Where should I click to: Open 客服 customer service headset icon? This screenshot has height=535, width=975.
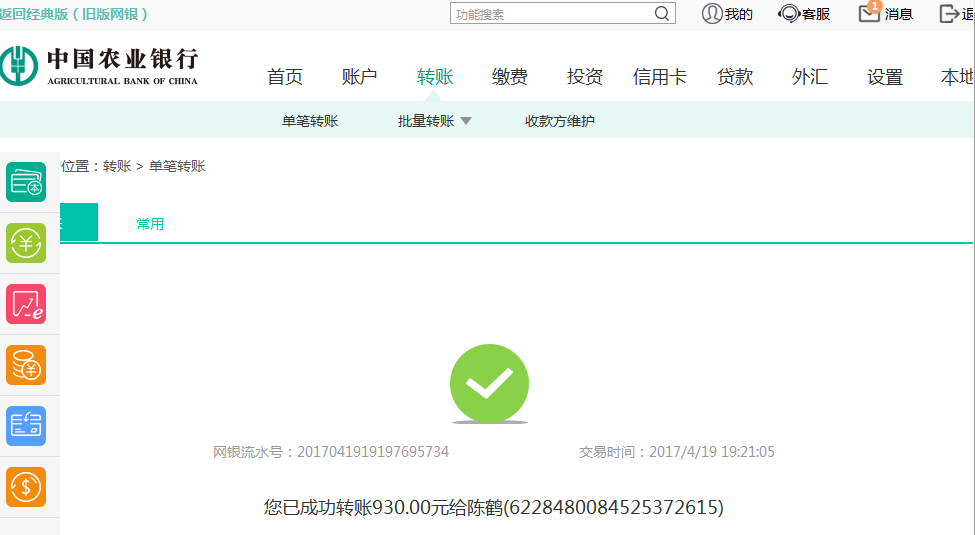[x=789, y=14]
